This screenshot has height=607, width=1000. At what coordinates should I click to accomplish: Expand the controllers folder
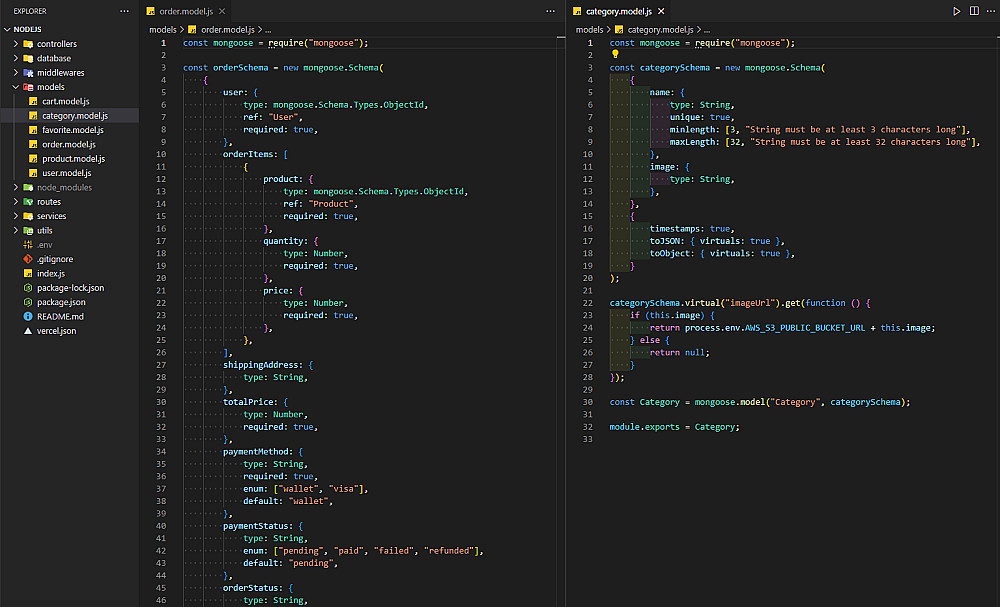pos(56,44)
